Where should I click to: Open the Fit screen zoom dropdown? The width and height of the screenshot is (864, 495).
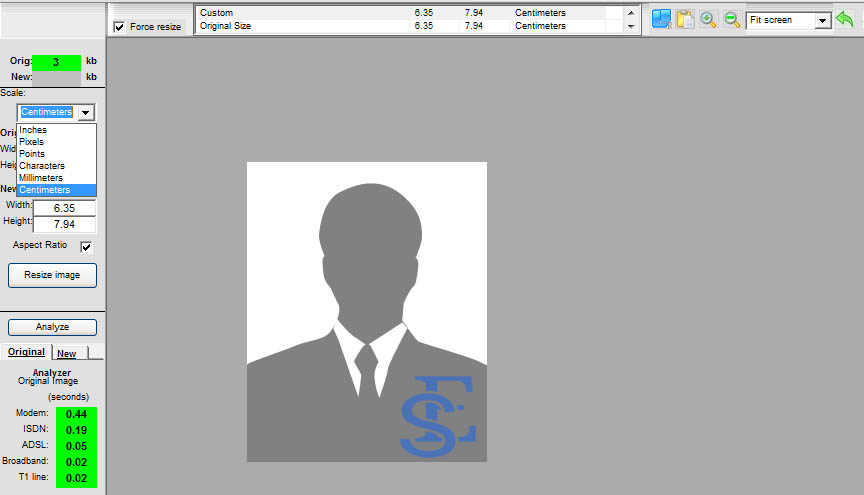(x=822, y=20)
